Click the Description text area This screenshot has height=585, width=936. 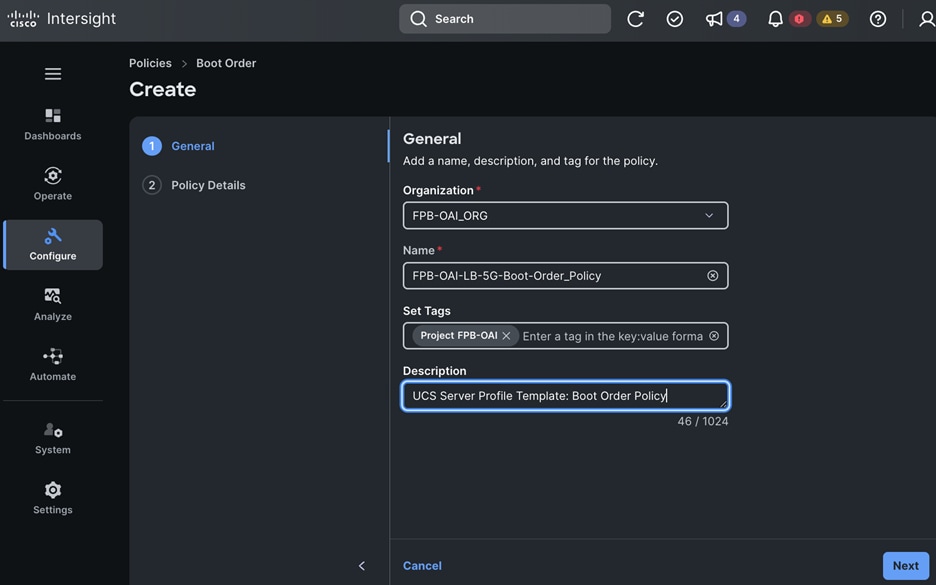(x=565, y=396)
